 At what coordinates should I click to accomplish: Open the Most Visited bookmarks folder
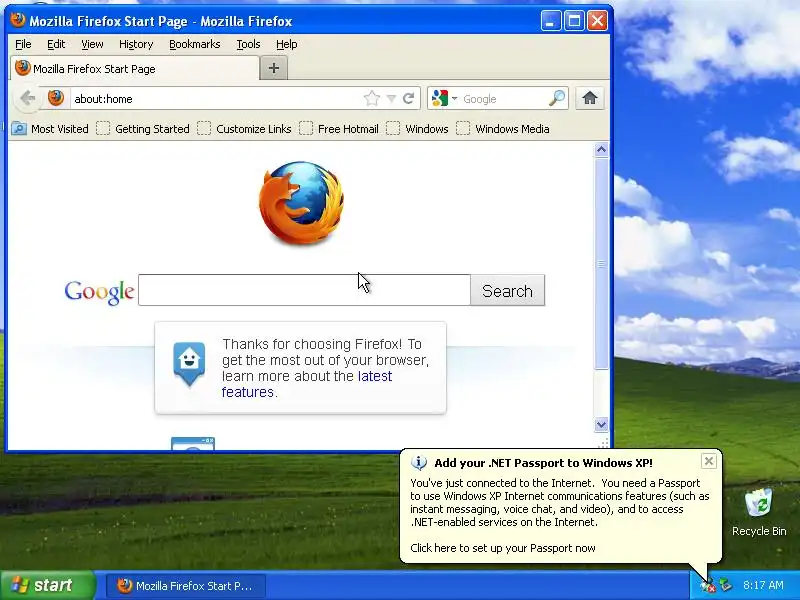tap(50, 129)
